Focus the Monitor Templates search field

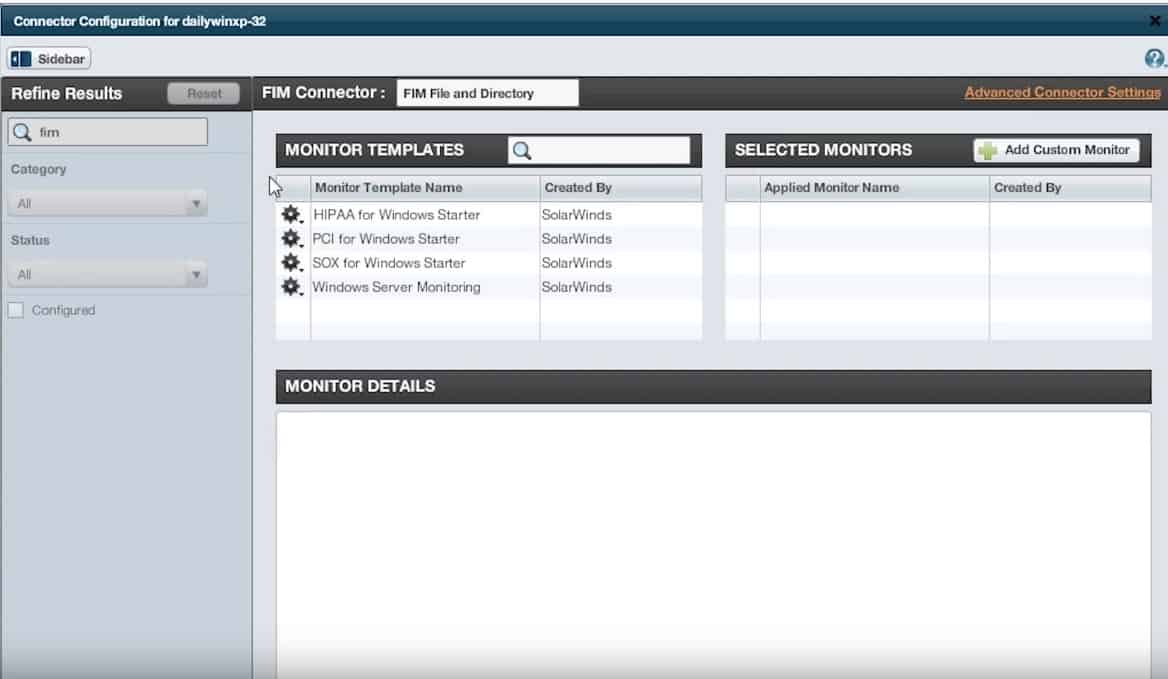click(x=599, y=150)
